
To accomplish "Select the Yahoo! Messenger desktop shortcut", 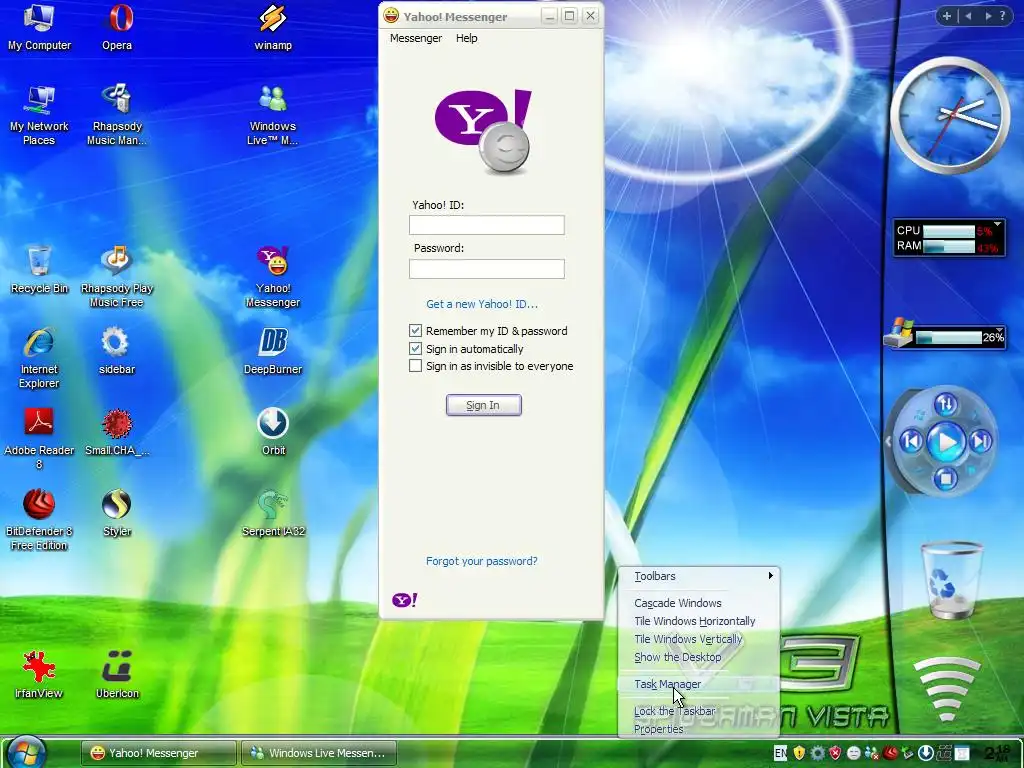I will (x=273, y=277).
